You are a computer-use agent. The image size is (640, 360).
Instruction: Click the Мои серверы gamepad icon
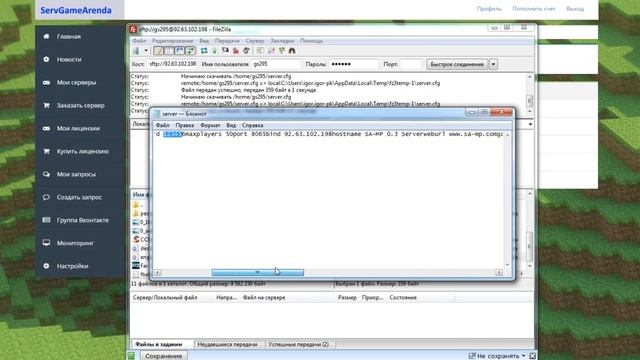pos(47,82)
